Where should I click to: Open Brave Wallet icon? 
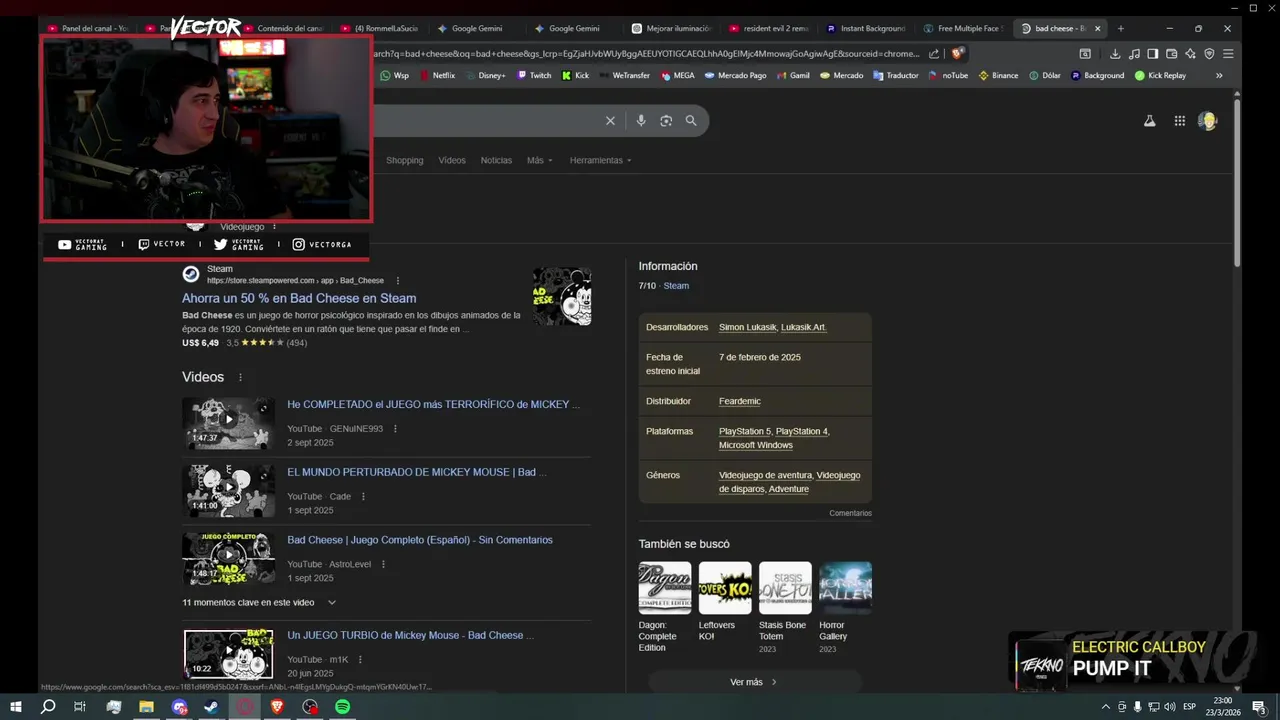coord(1172,53)
